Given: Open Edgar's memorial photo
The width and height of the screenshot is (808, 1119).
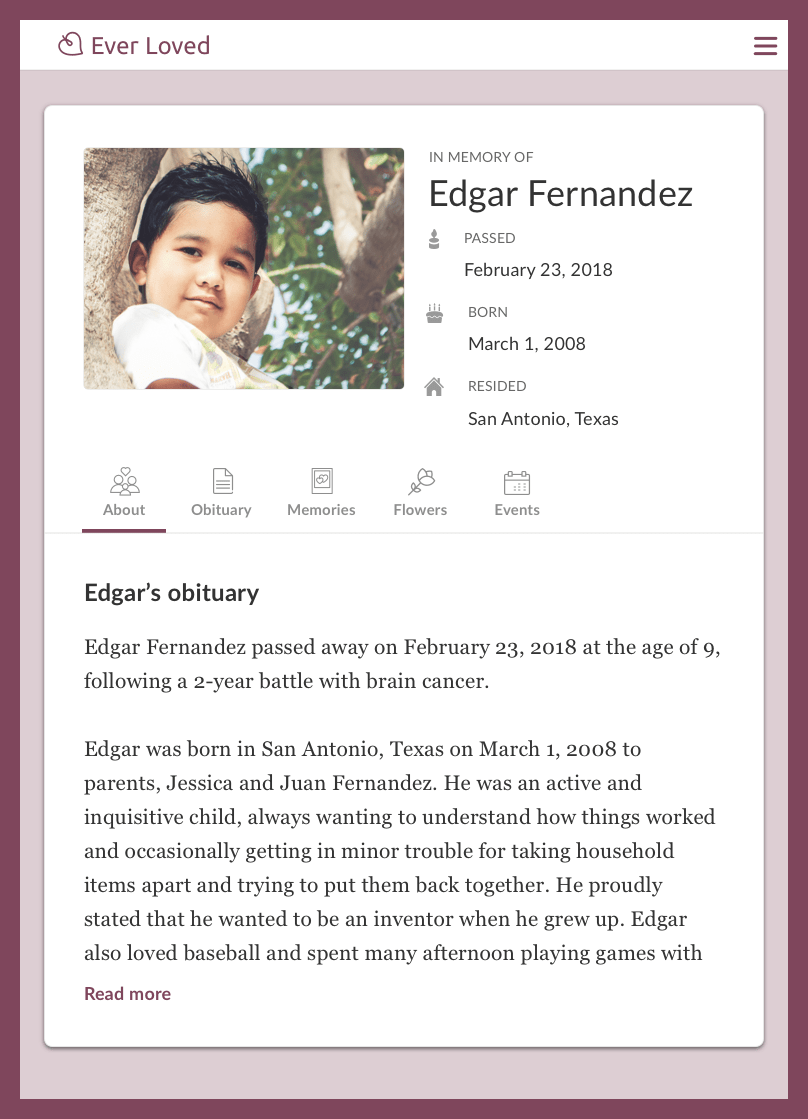Looking at the screenshot, I should [244, 268].
